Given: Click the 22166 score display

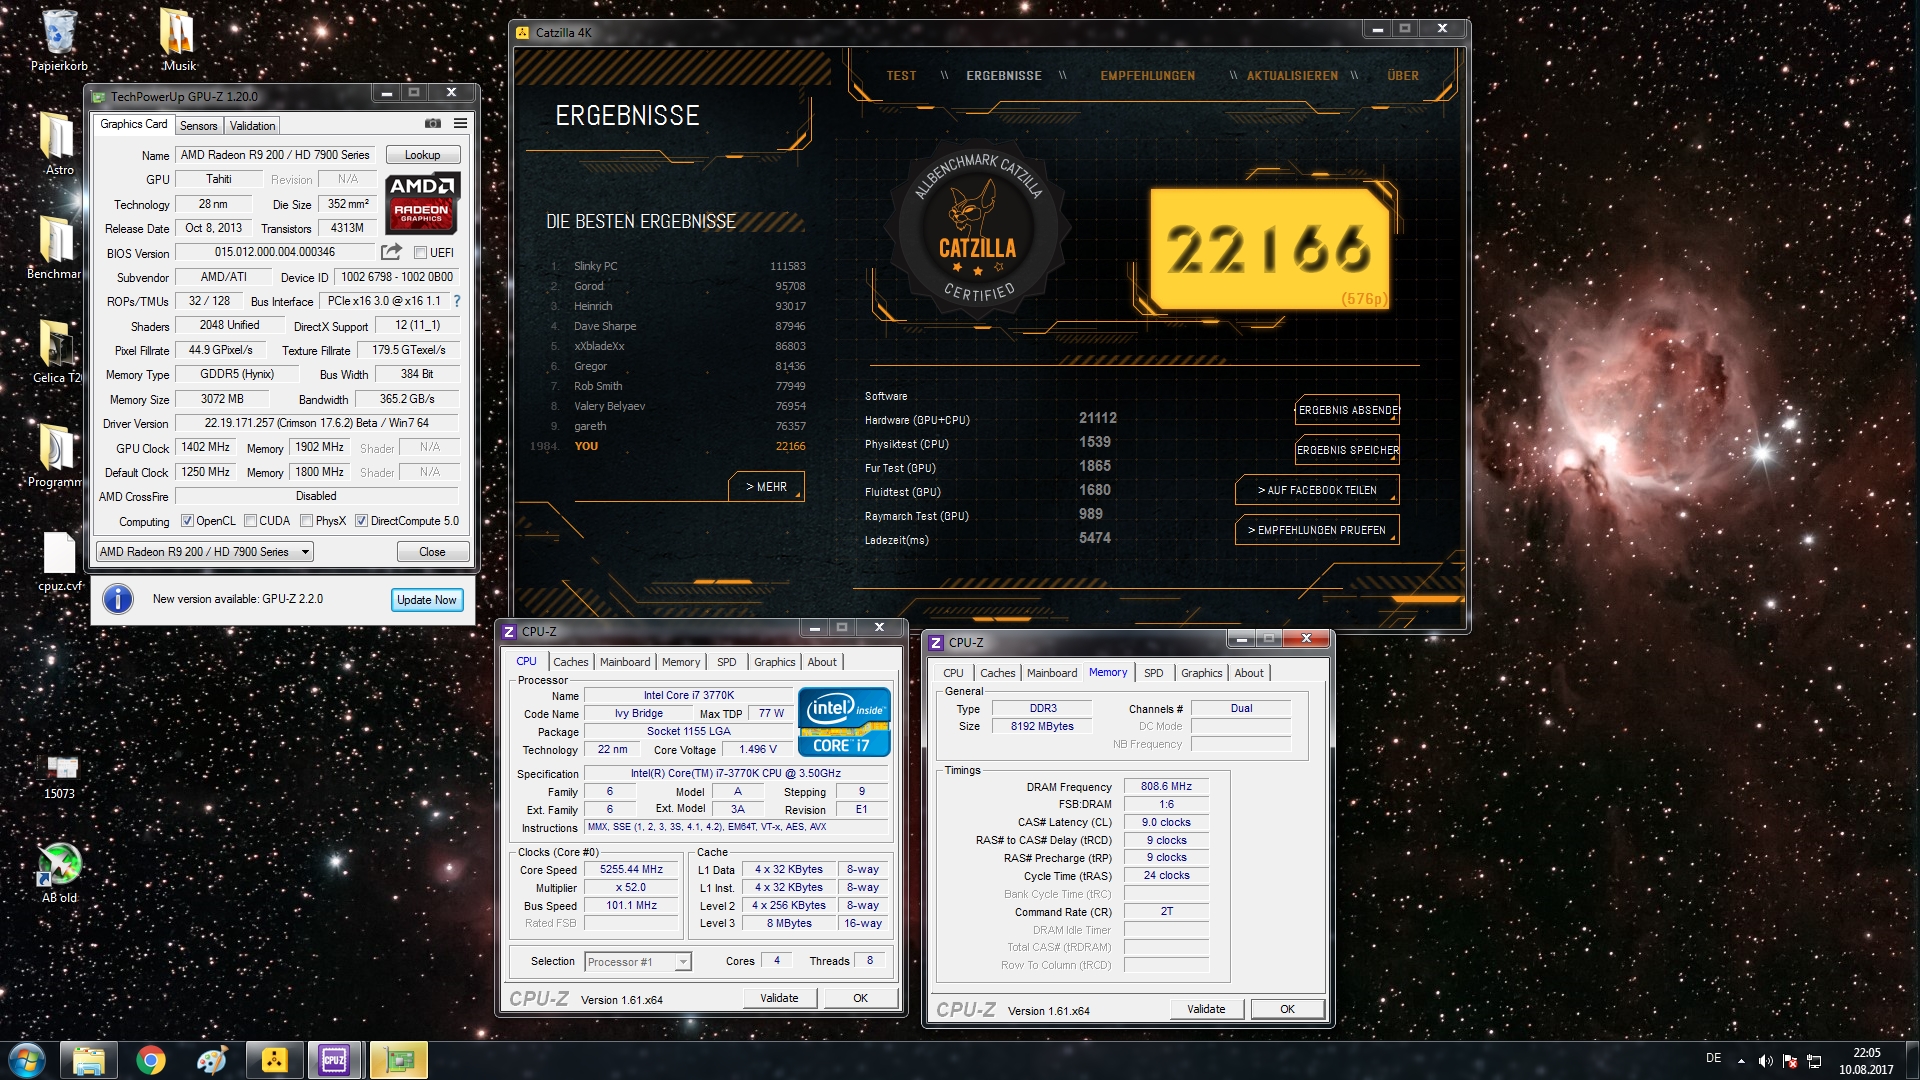Looking at the screenshot, I should tap(1268, 249).
